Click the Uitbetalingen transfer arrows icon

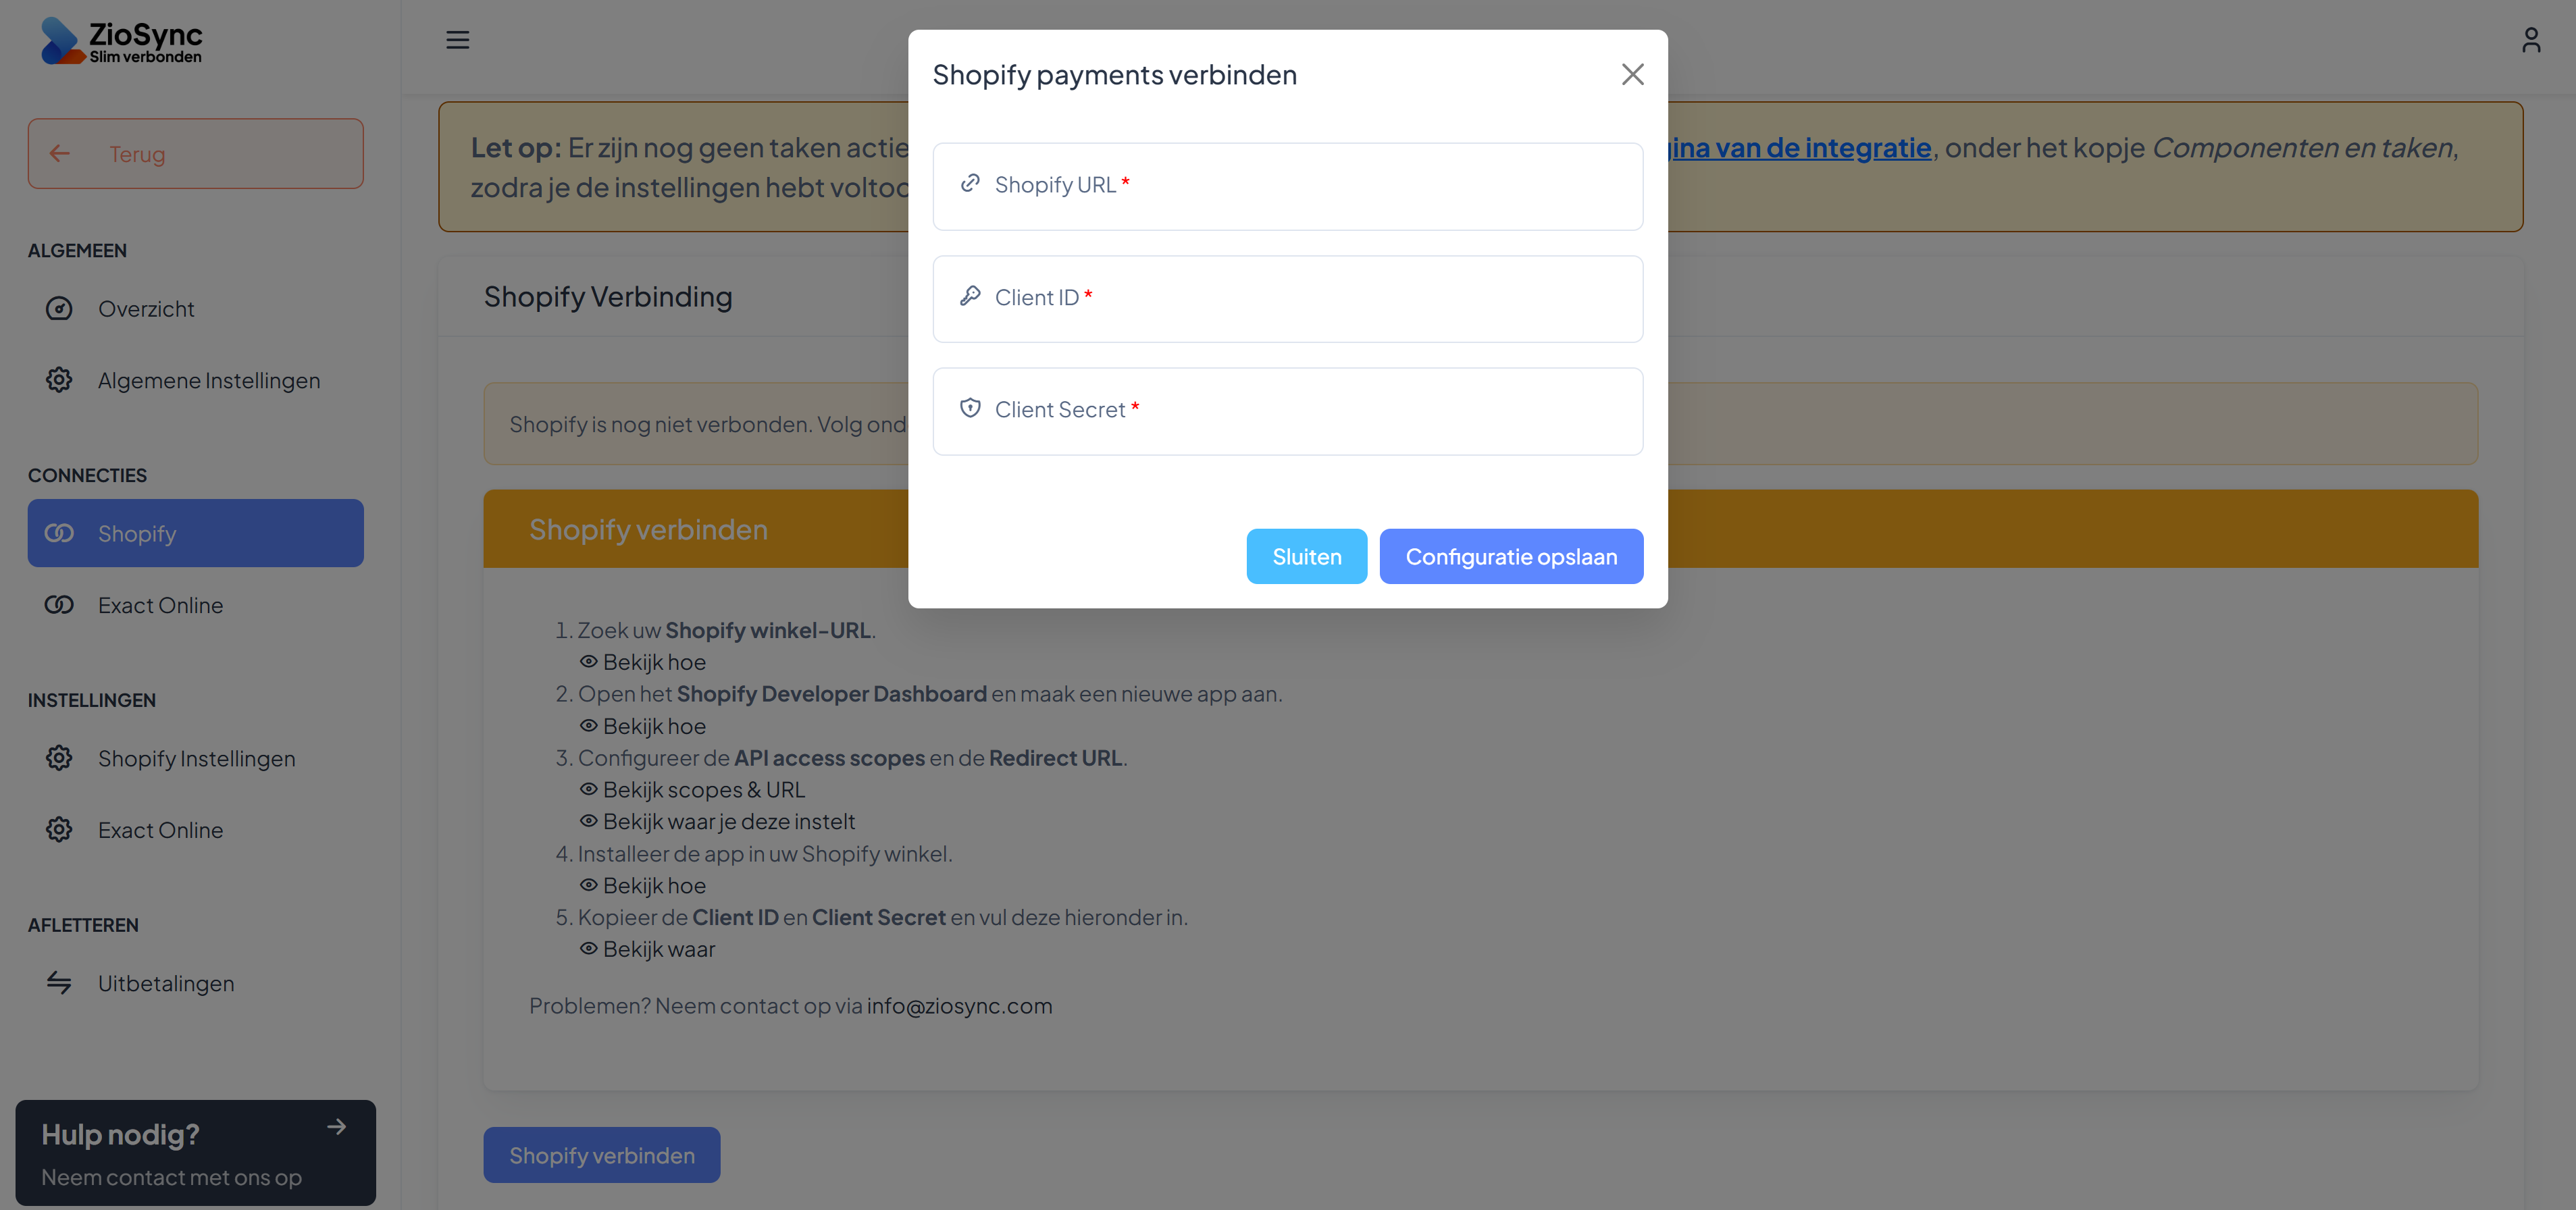coord(59,983)
